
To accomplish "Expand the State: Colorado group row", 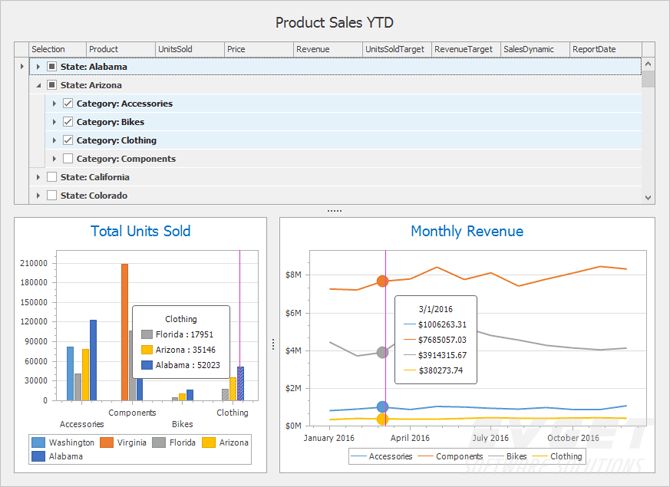I will [38, 195].
